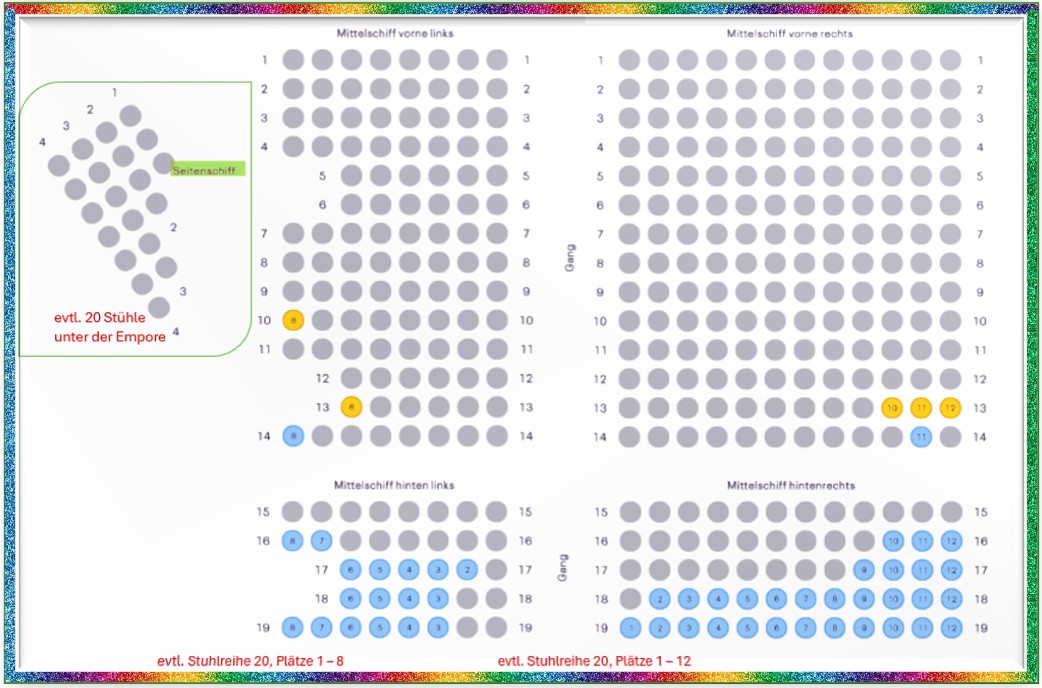Select blue seat 12 in row 16 hinten rechts
The image size is (1042, 688).
[x=950, y=541]
